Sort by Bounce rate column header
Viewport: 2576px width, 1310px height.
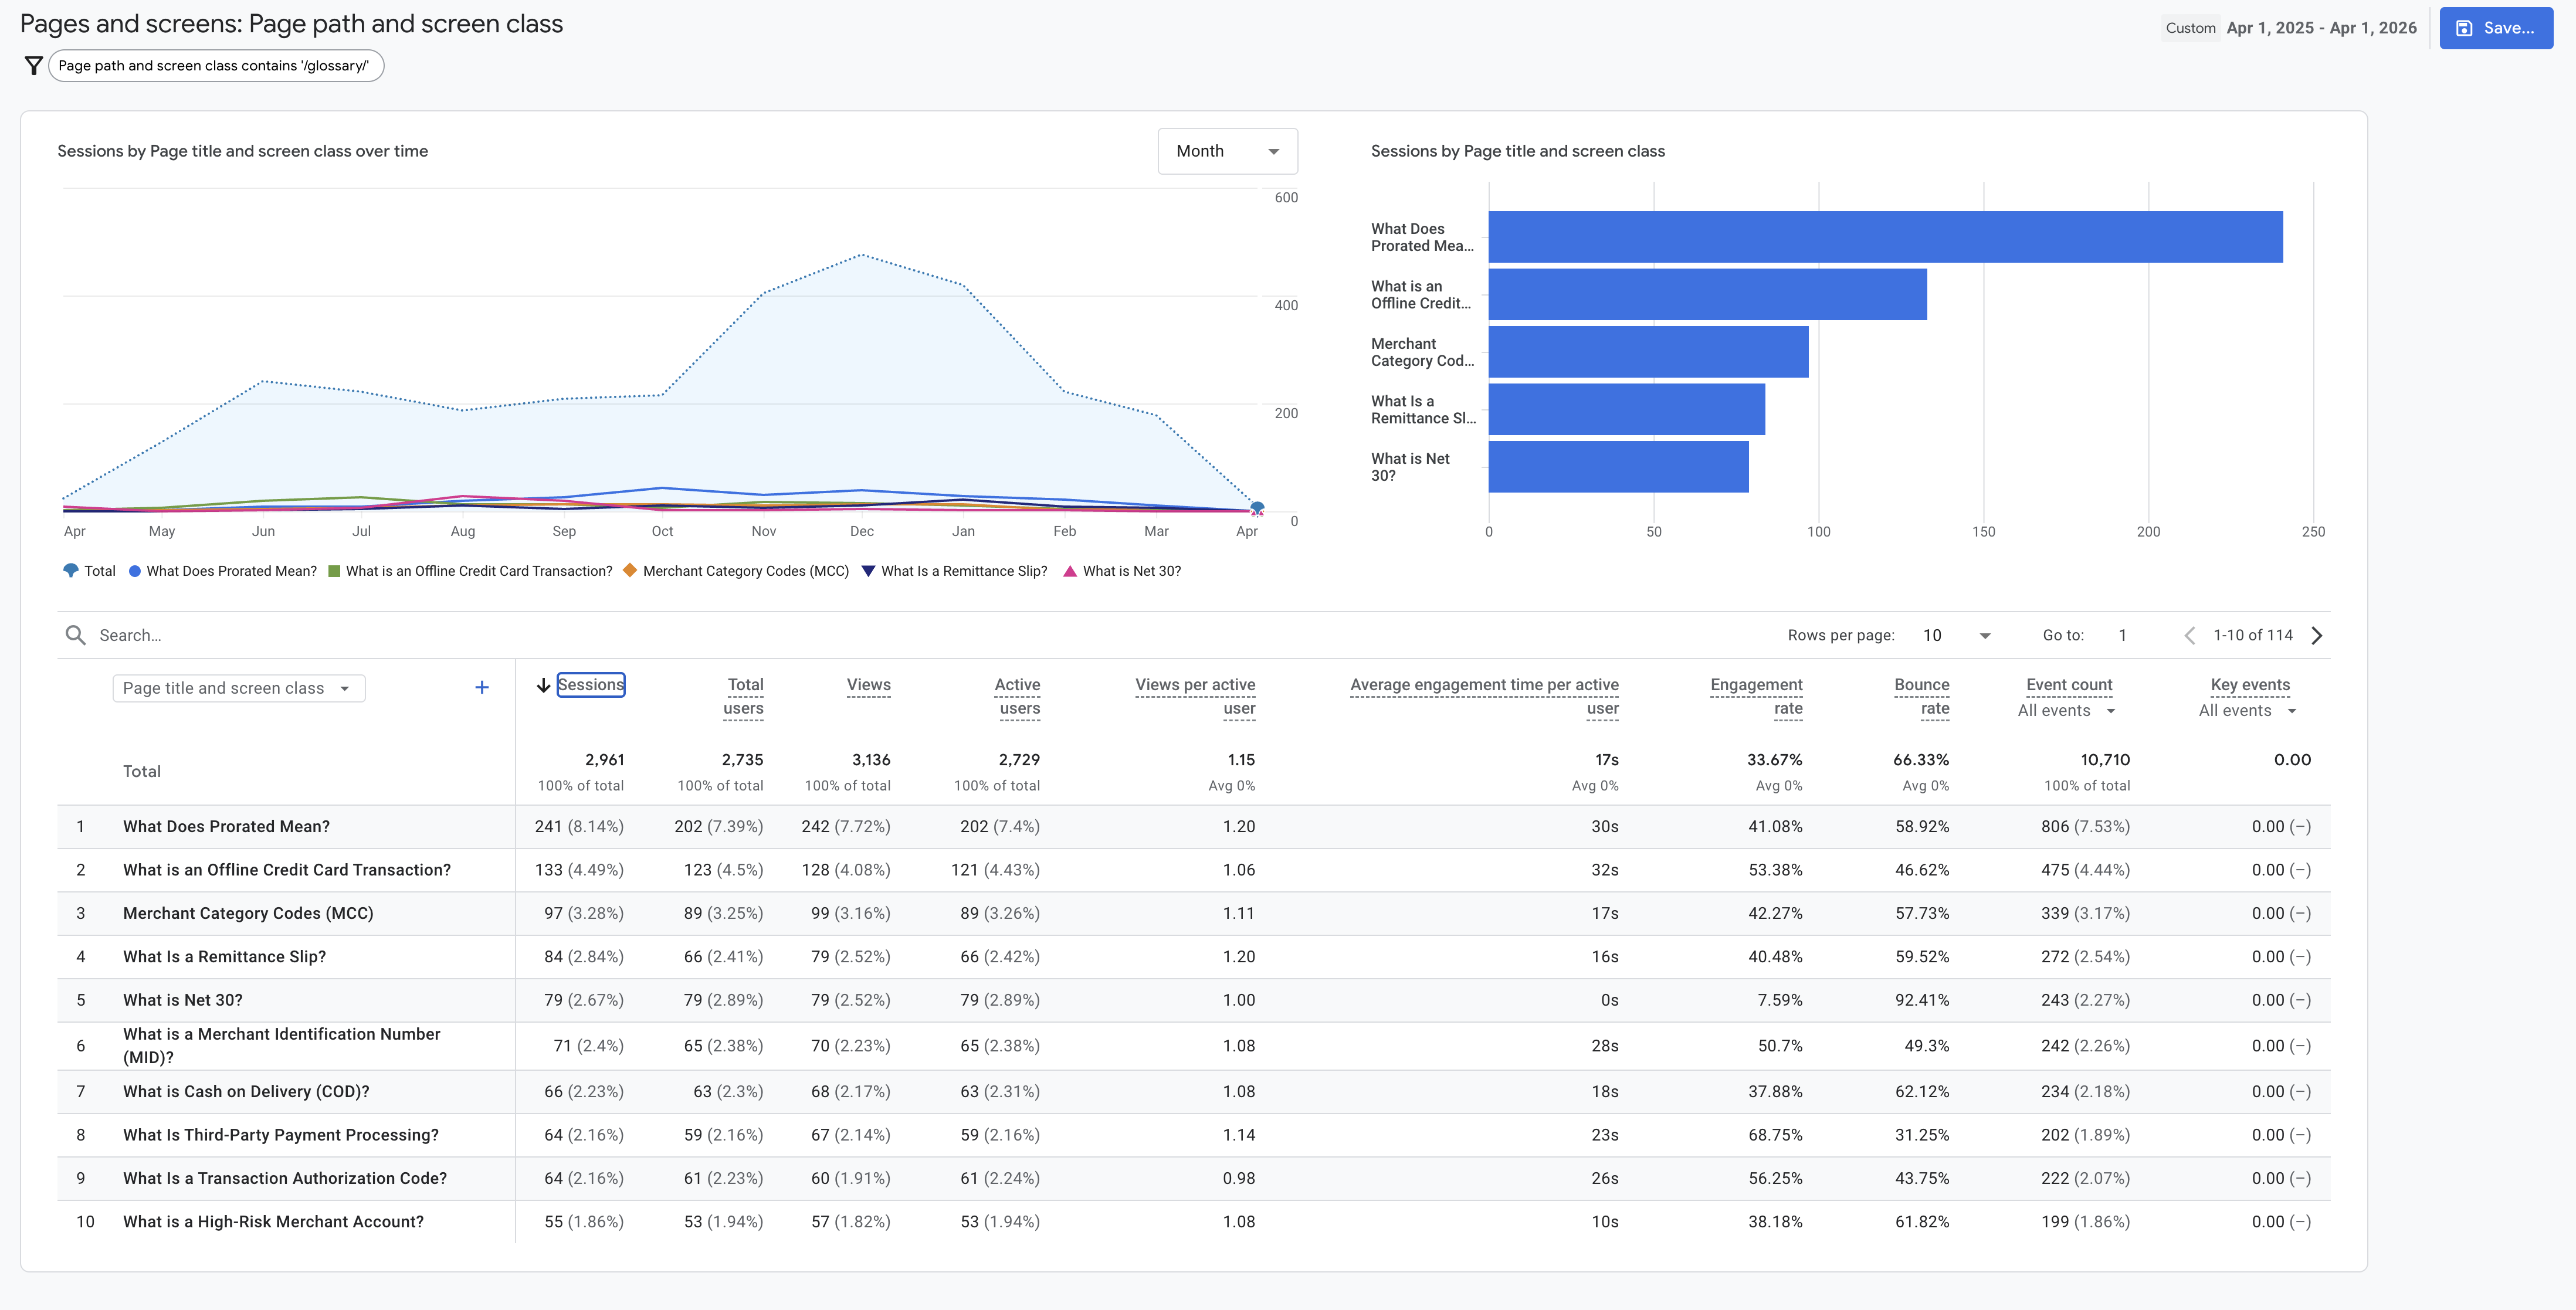click(1921, 696)
